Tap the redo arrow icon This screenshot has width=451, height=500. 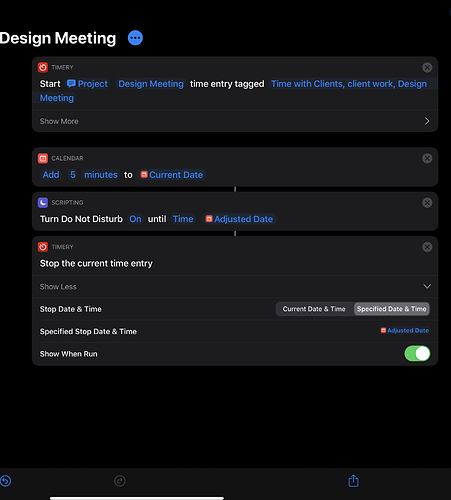120,481
